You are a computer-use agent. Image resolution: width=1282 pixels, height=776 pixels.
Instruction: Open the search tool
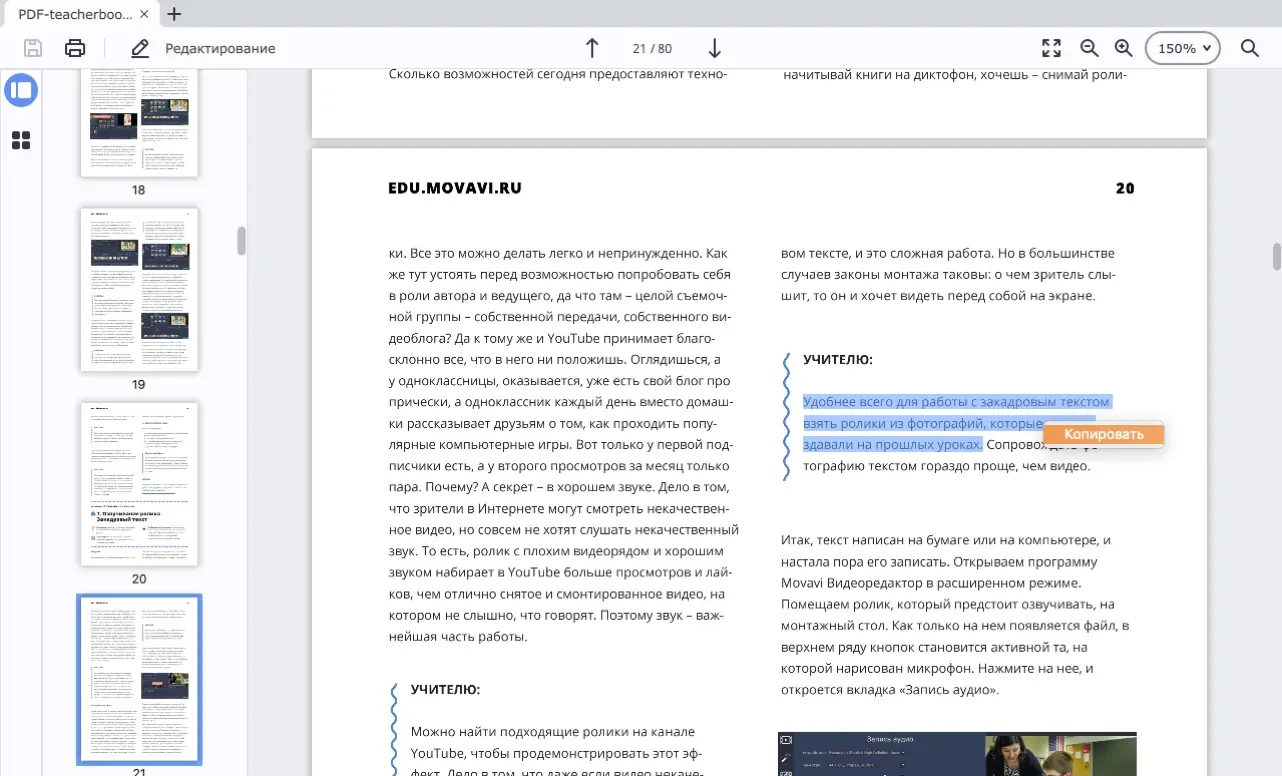click(1249, 48)
